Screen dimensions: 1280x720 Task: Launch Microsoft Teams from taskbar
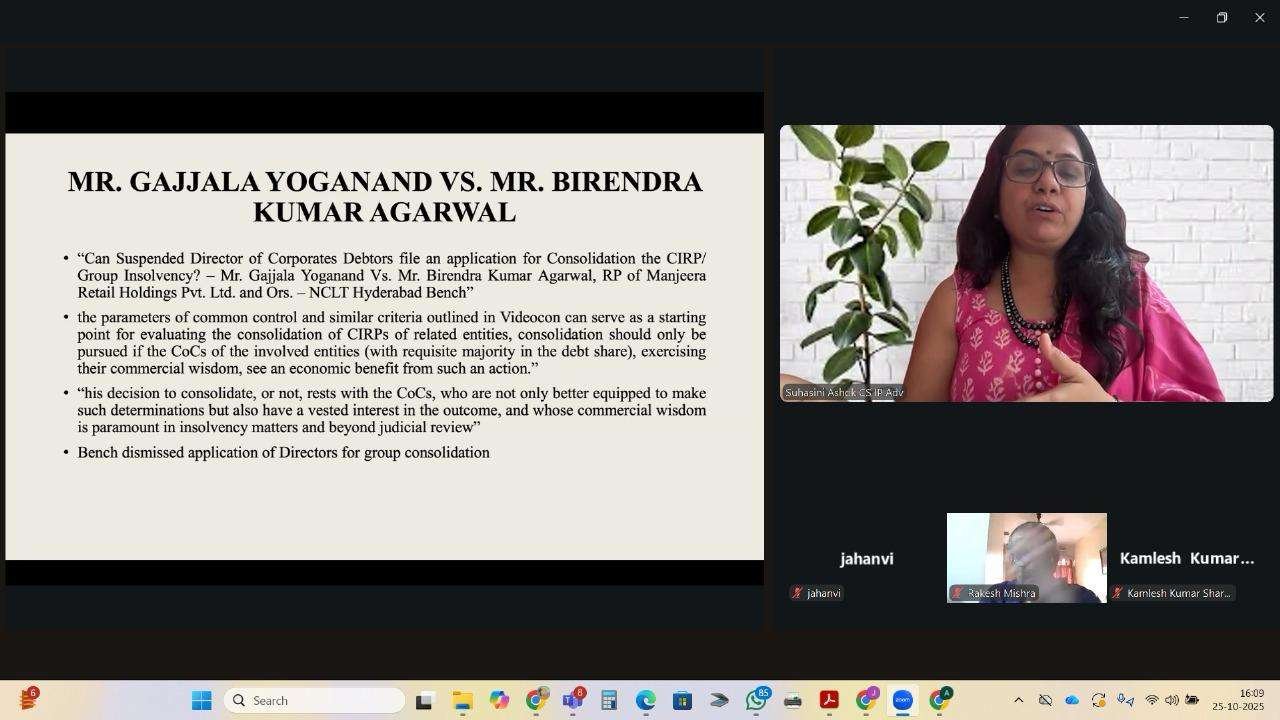(x=572, y=701)
